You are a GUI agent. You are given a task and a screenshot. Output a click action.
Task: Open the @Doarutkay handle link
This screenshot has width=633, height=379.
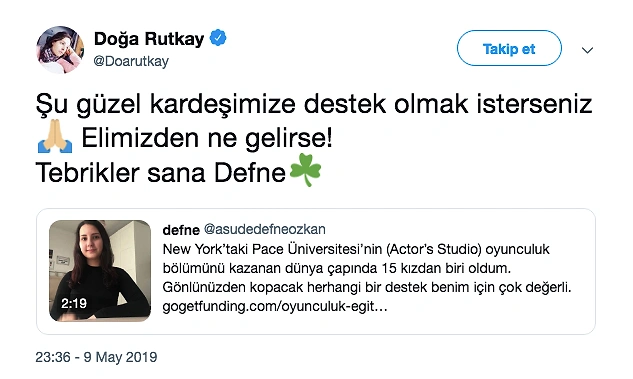(131, 61)
